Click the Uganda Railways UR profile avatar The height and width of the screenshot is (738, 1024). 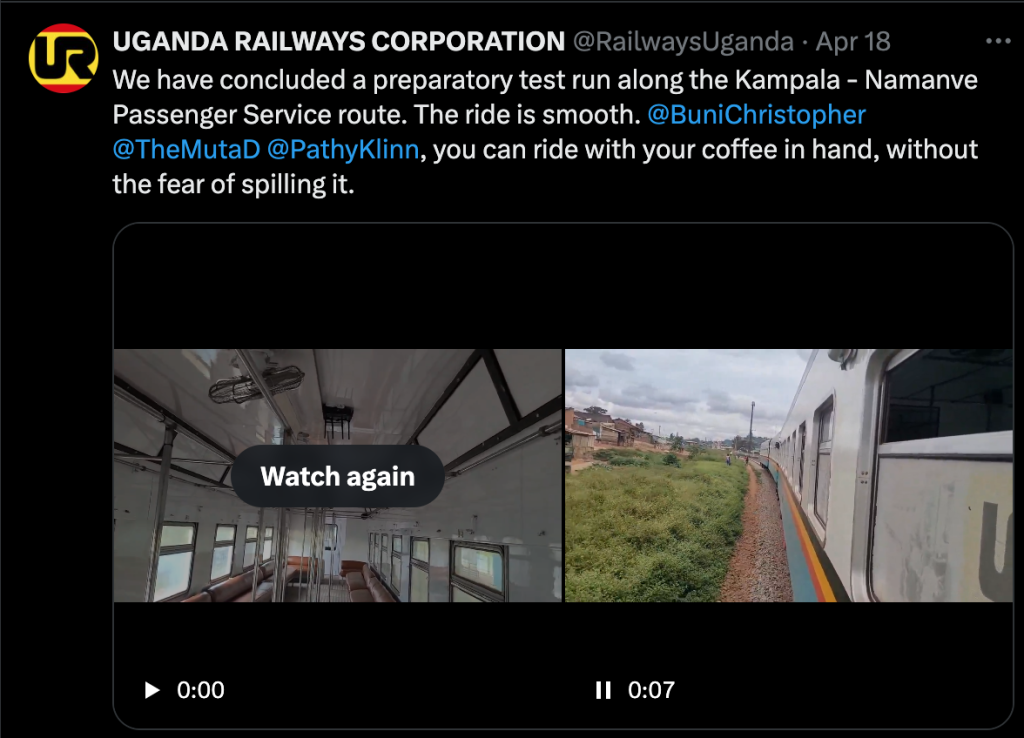pyautogui.click(x=62, y=58)
